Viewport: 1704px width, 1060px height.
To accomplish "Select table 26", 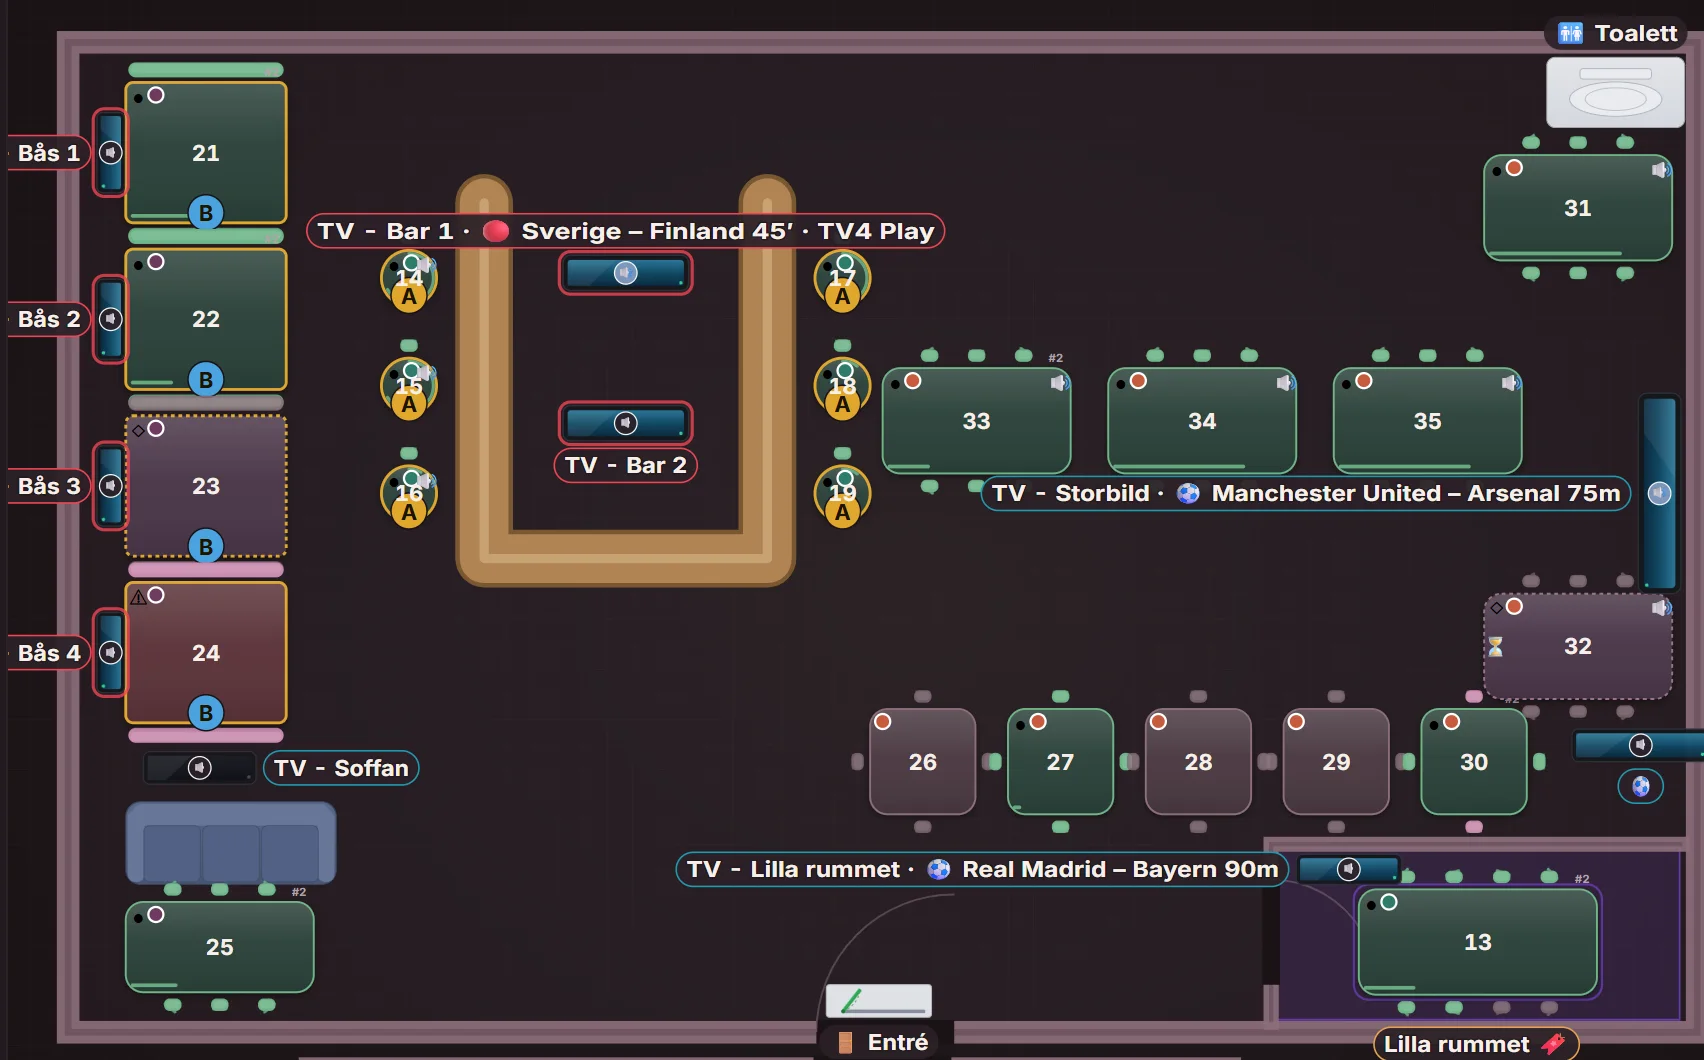I will tap(922, 762).
